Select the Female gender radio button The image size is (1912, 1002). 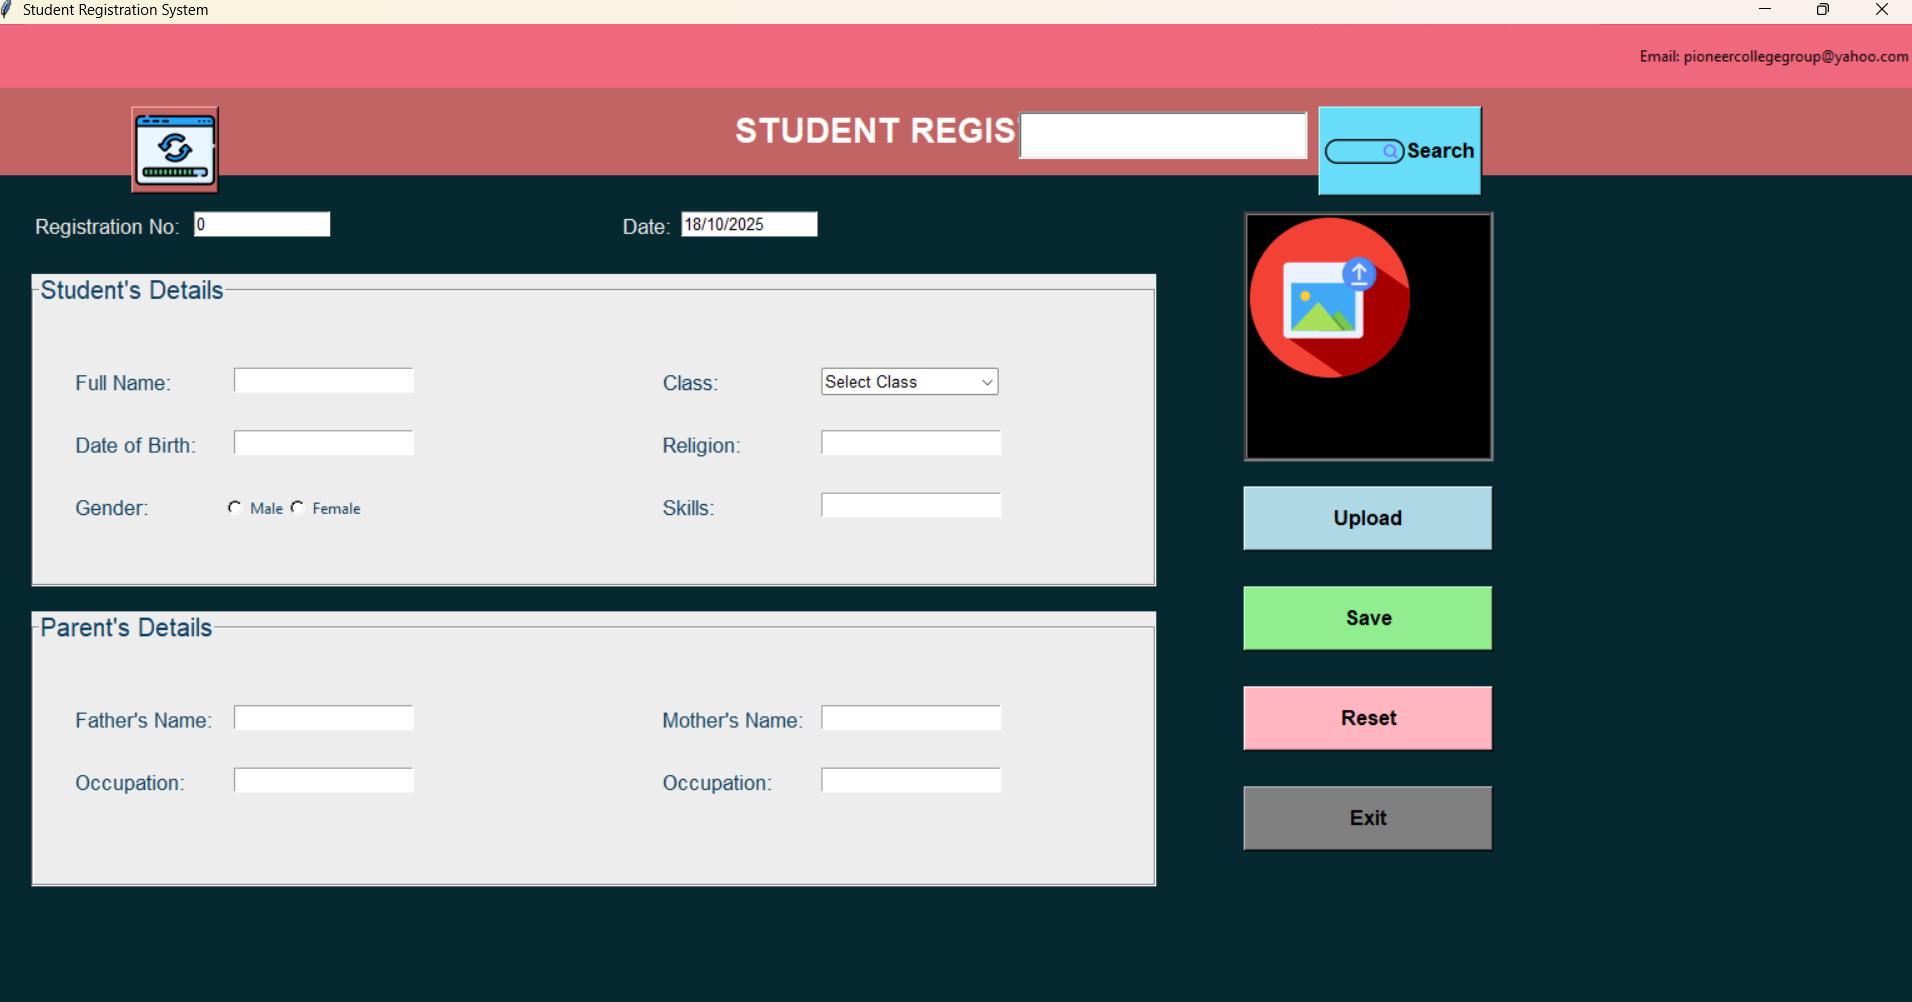297,507
